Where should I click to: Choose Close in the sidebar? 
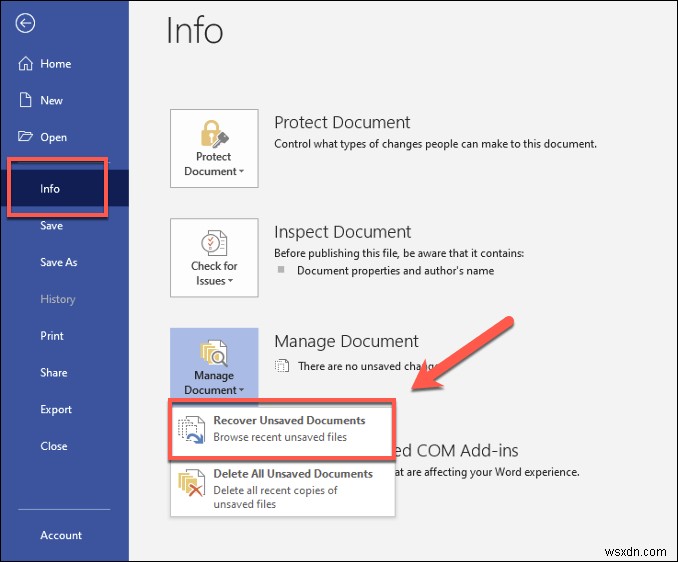click(x=64, y=446)
